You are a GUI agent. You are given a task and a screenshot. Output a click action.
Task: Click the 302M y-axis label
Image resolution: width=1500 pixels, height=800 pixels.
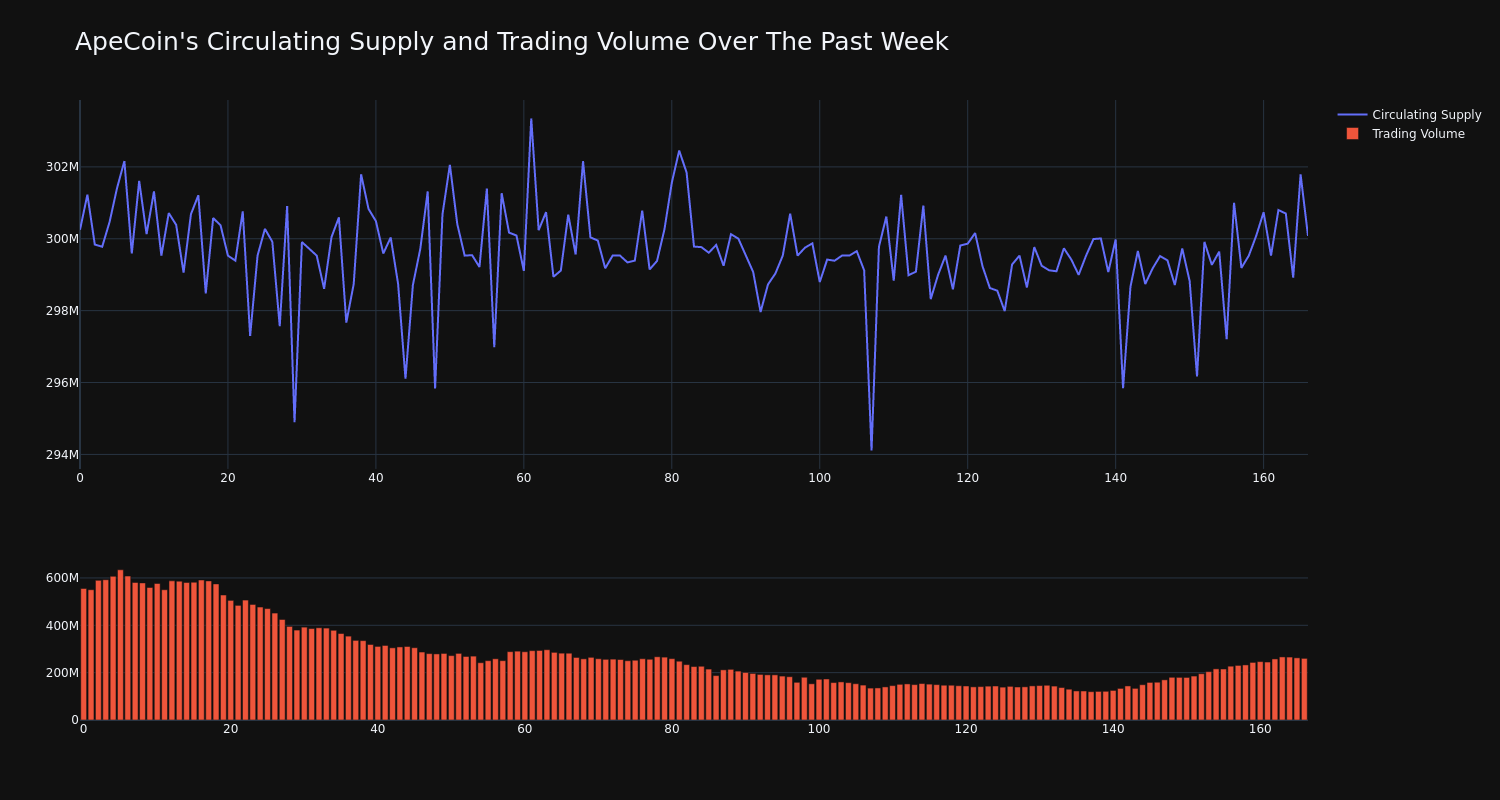(x=62, y=167)
